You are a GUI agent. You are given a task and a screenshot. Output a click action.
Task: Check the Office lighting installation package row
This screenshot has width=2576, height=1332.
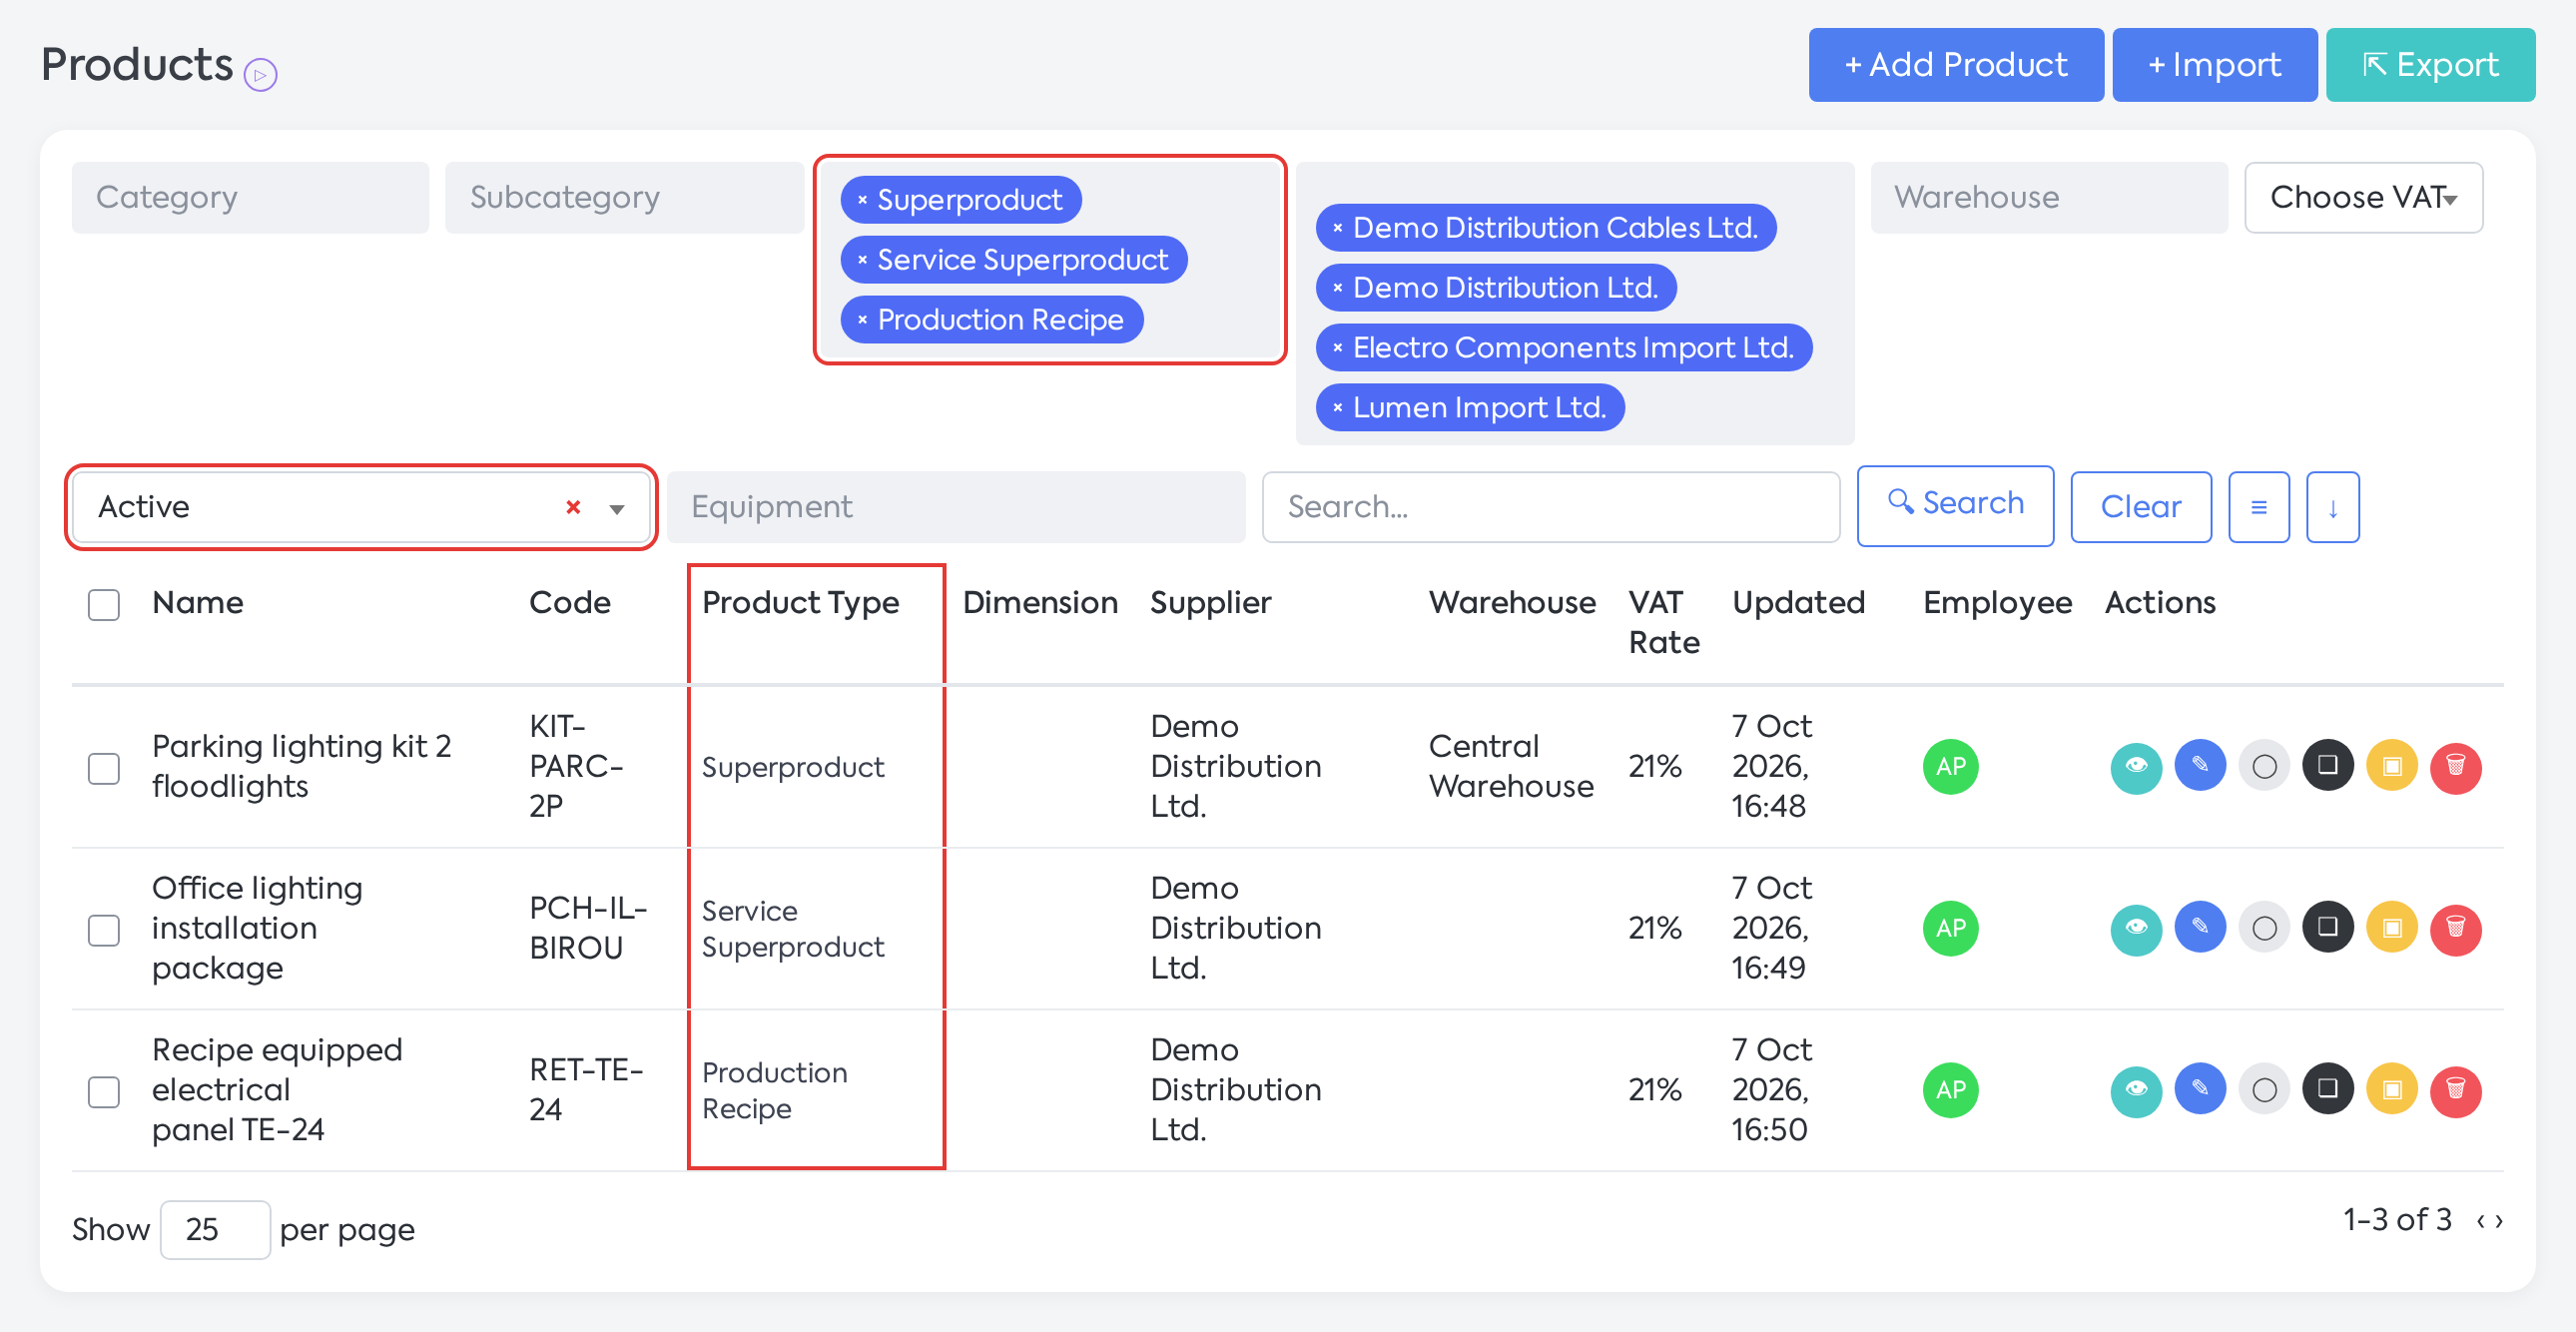tap(104, 929)
